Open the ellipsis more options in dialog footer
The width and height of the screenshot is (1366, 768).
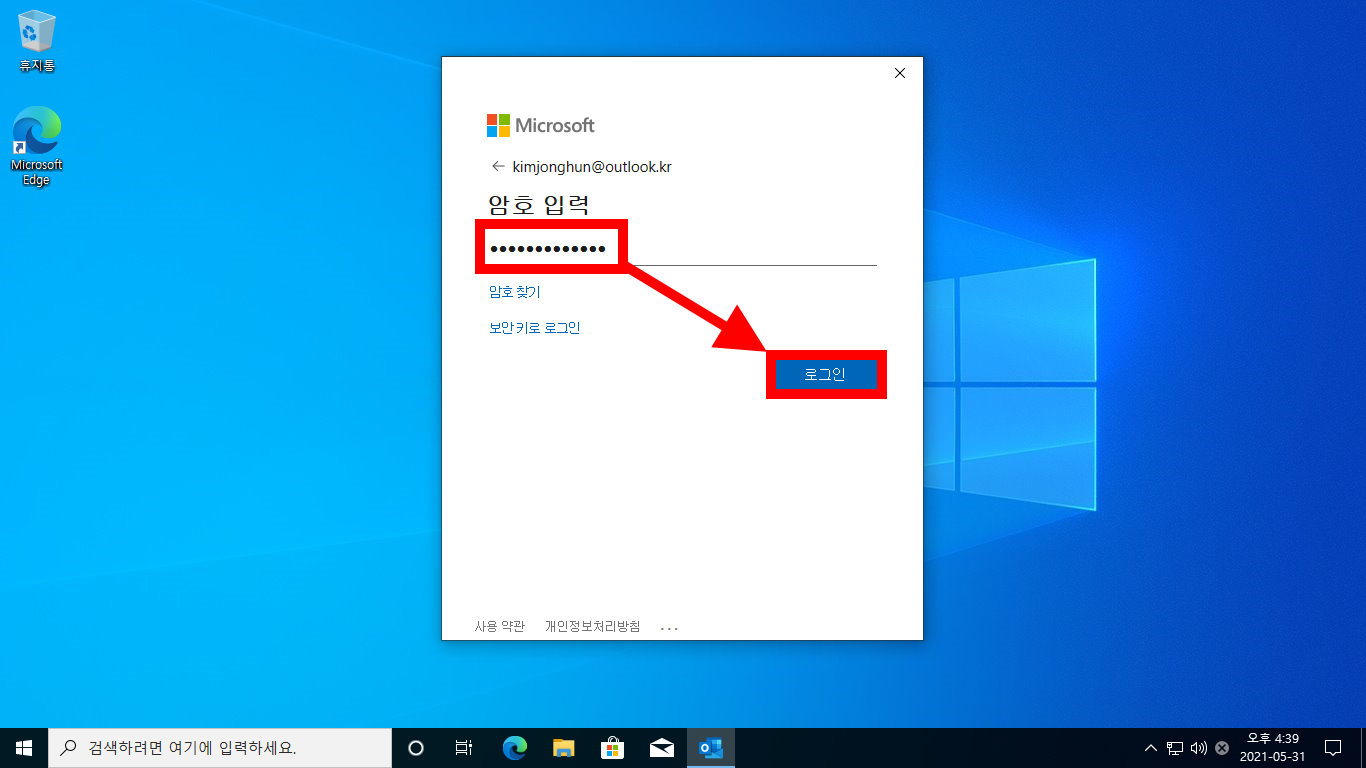[669, 628]
